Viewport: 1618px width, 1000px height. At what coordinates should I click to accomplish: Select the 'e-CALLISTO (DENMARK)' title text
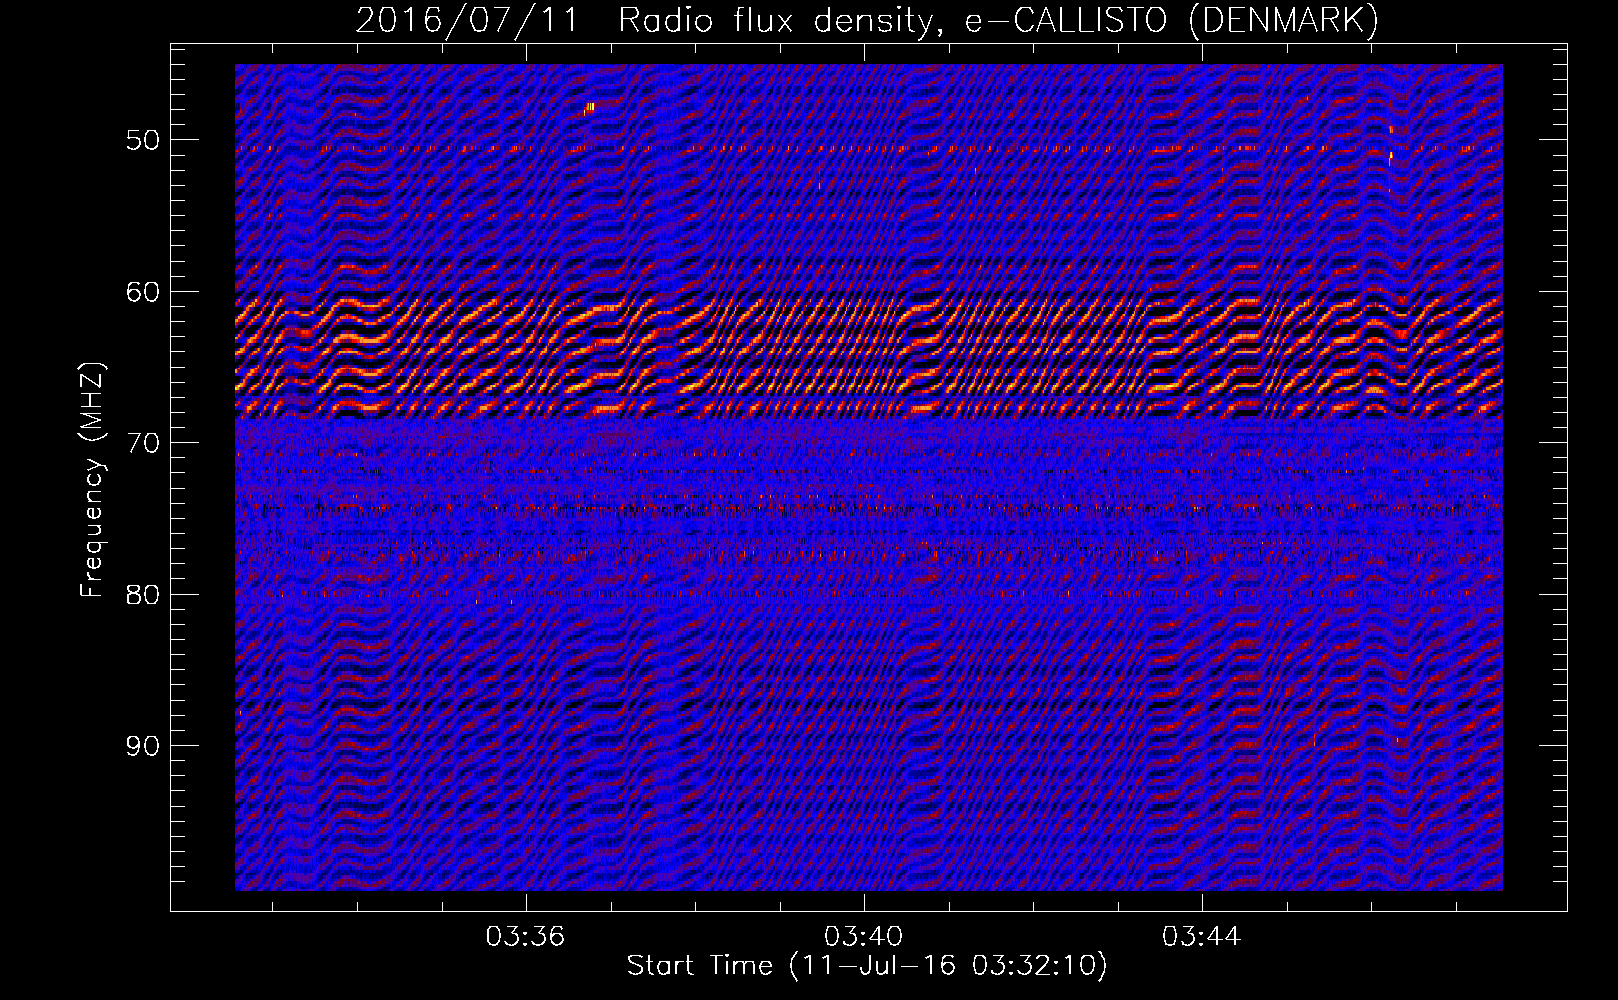1173,20
